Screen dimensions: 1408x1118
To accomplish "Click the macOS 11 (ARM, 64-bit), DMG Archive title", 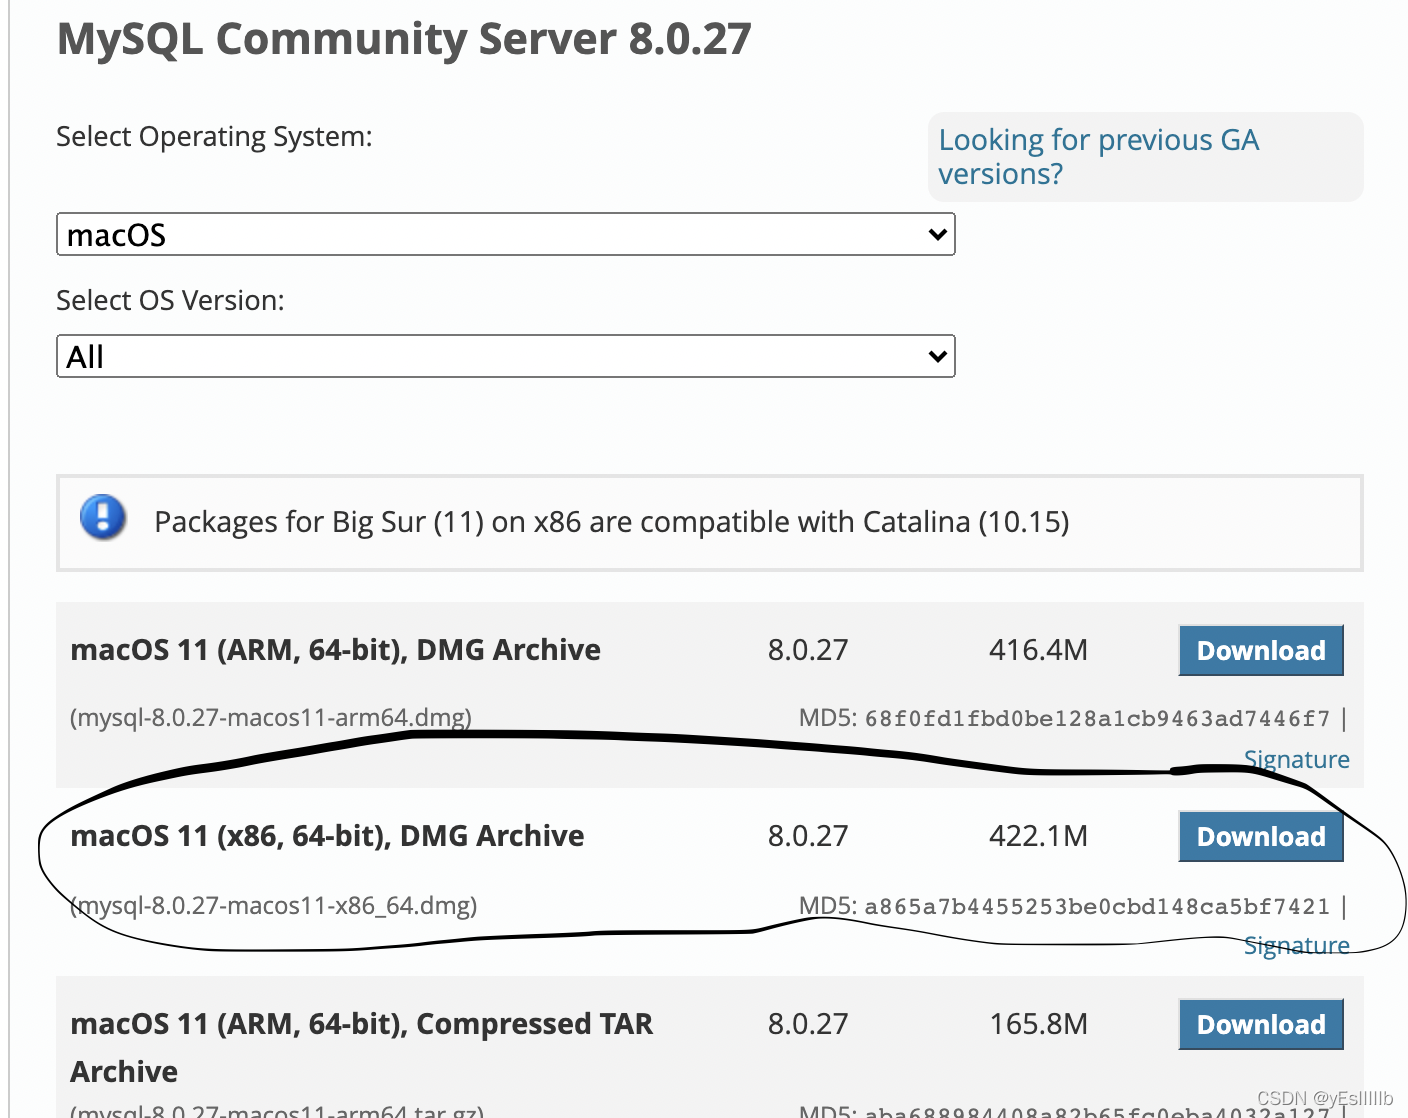I will pos(335,650).
